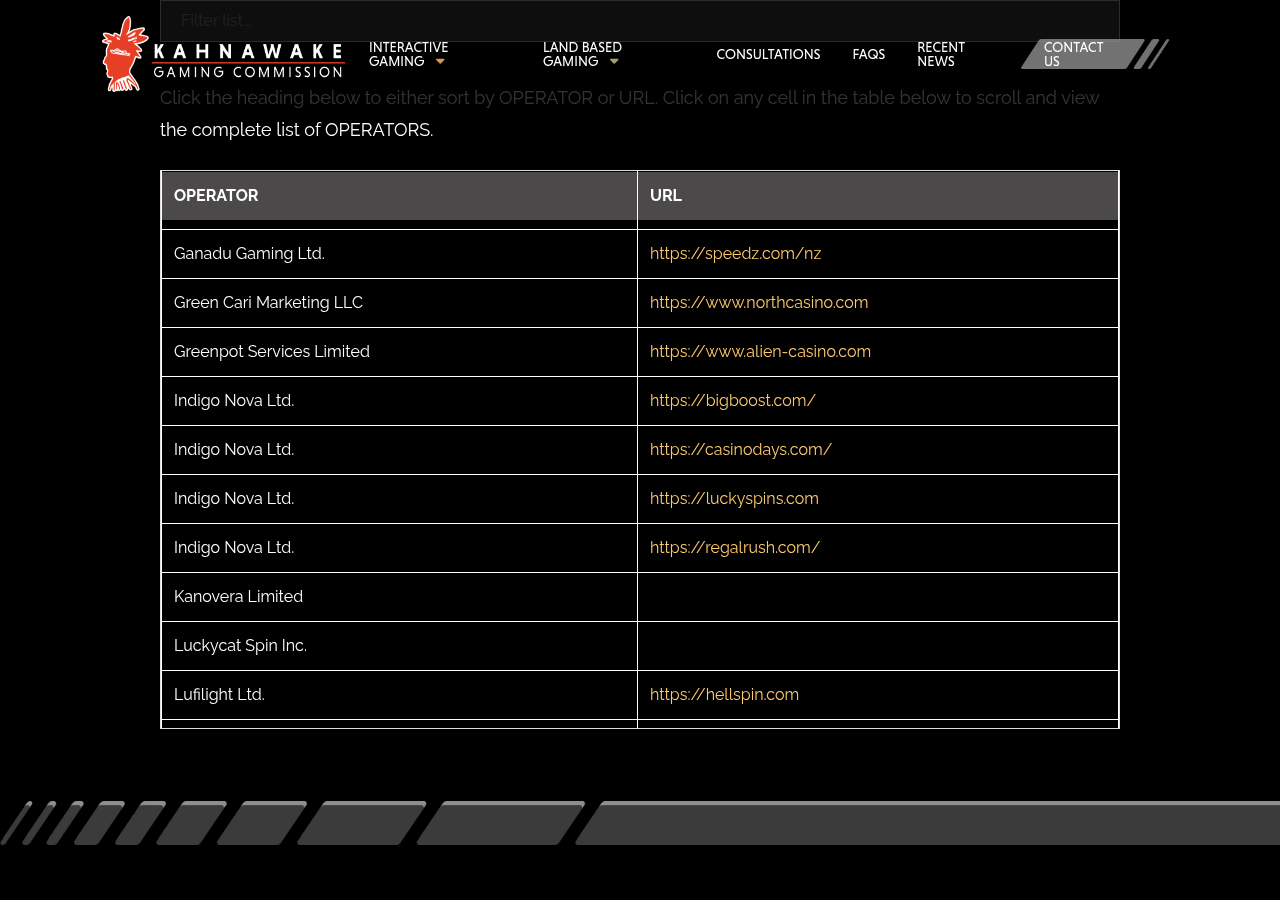Expand the Interactive Gaming dropdown arrow
1280x900 pixels.
pos(440,62)
